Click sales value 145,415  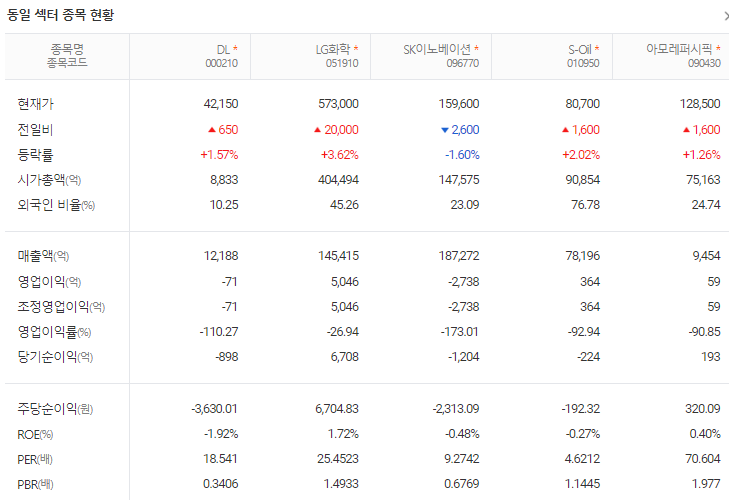tap(338, 256)
